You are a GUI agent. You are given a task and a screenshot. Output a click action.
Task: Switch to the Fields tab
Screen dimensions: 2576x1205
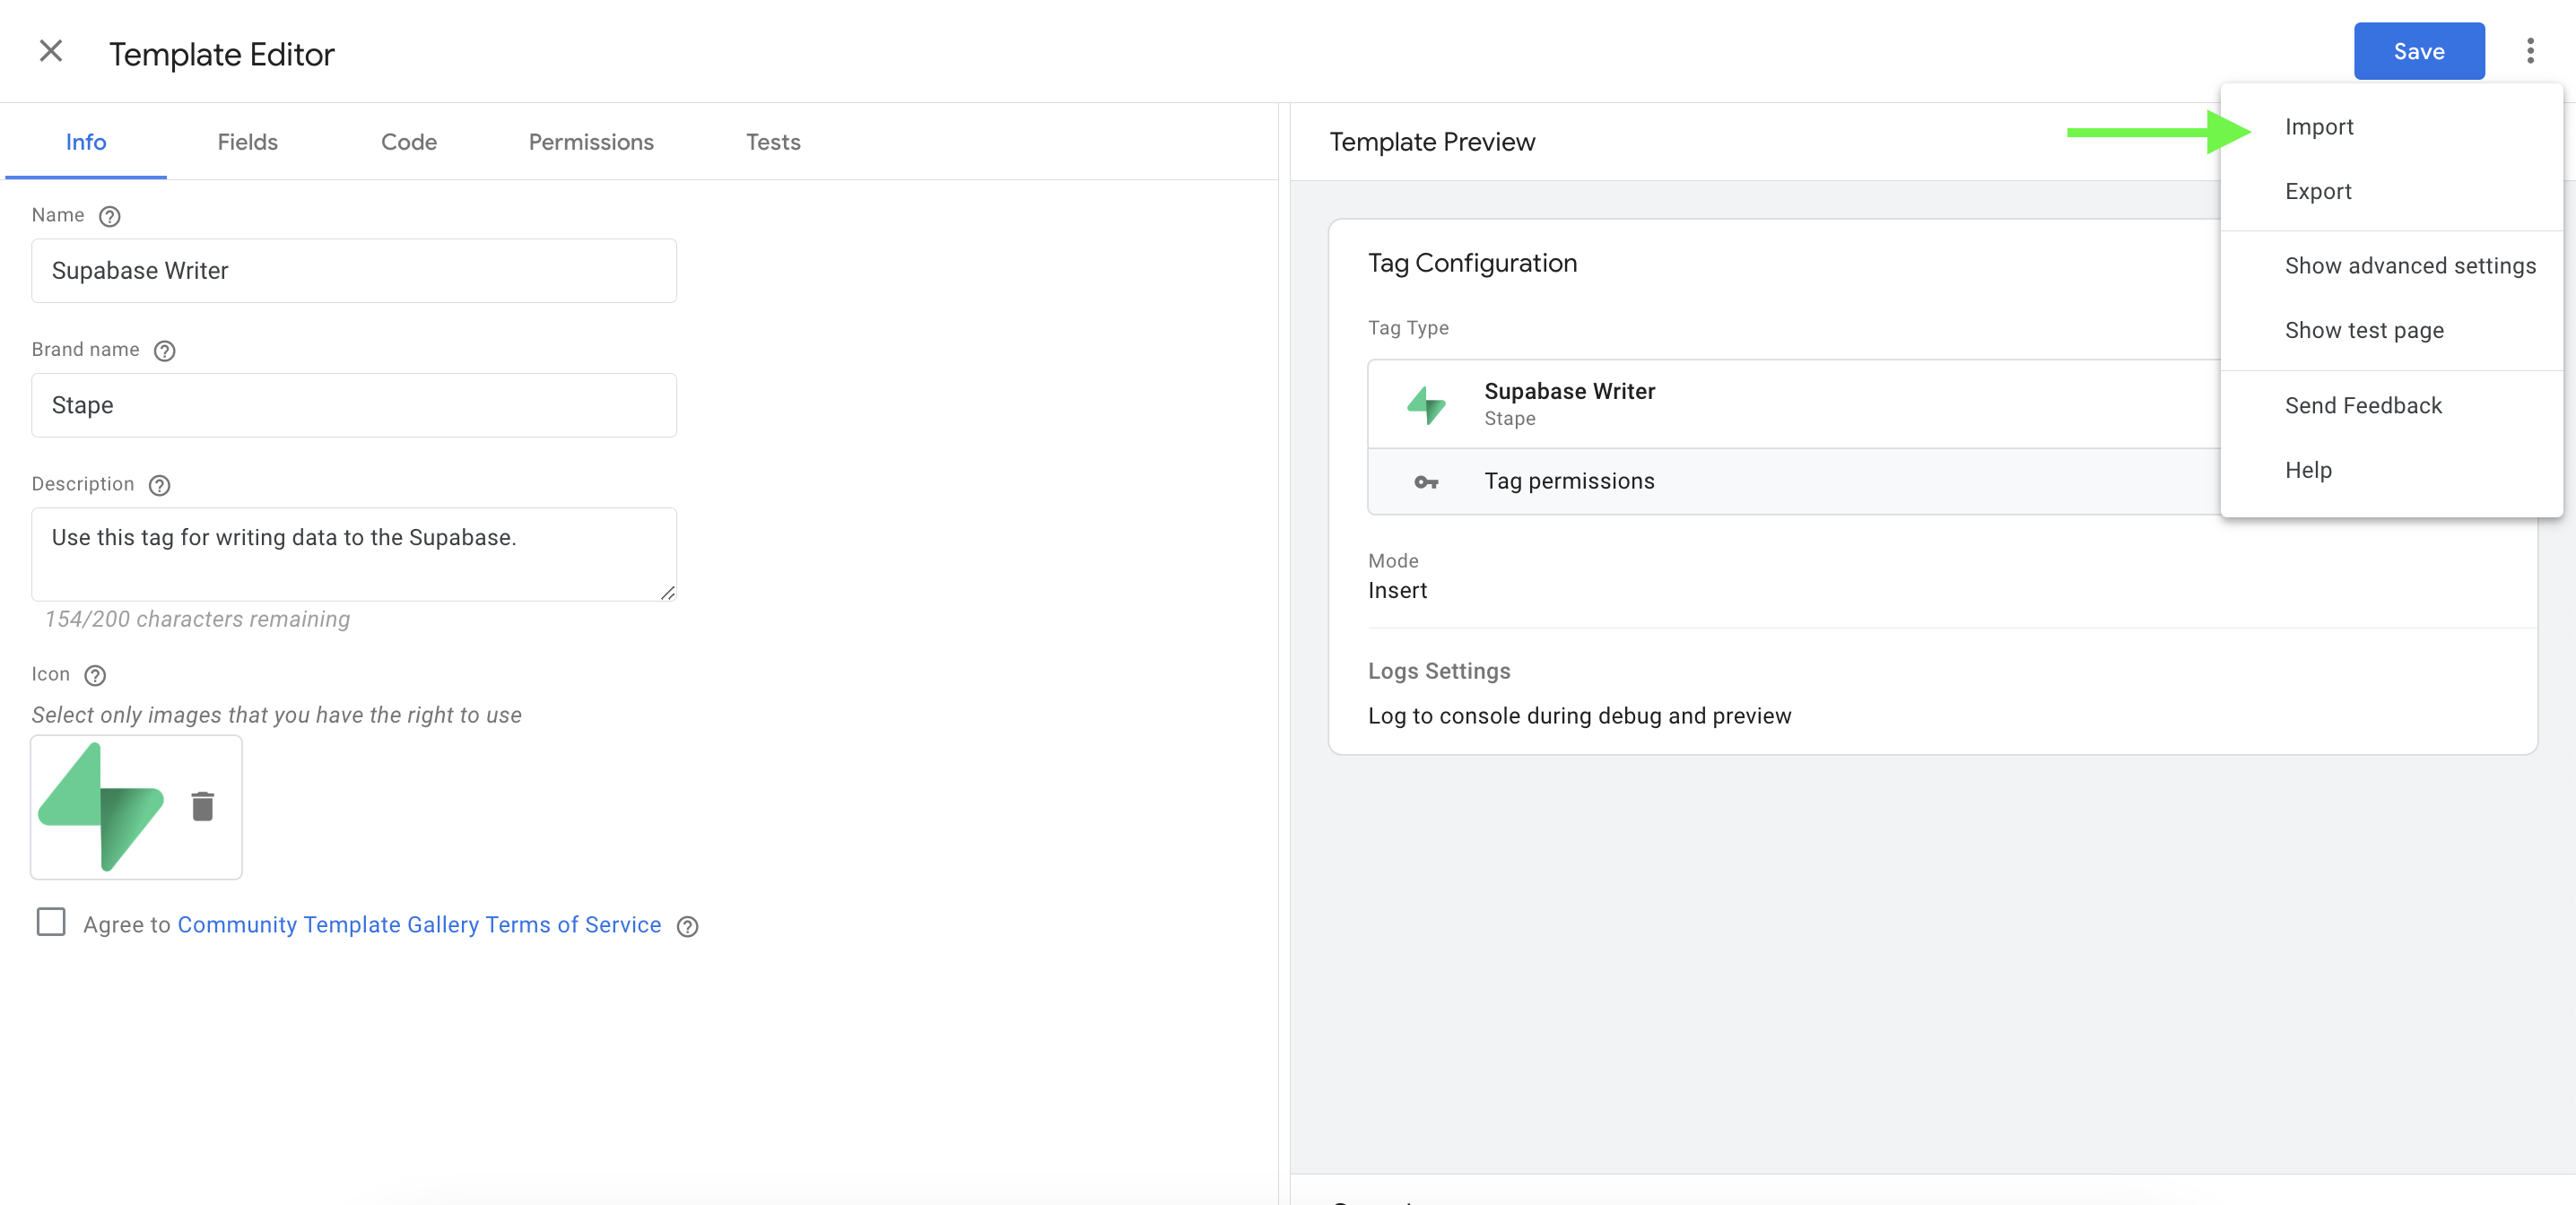247,142
